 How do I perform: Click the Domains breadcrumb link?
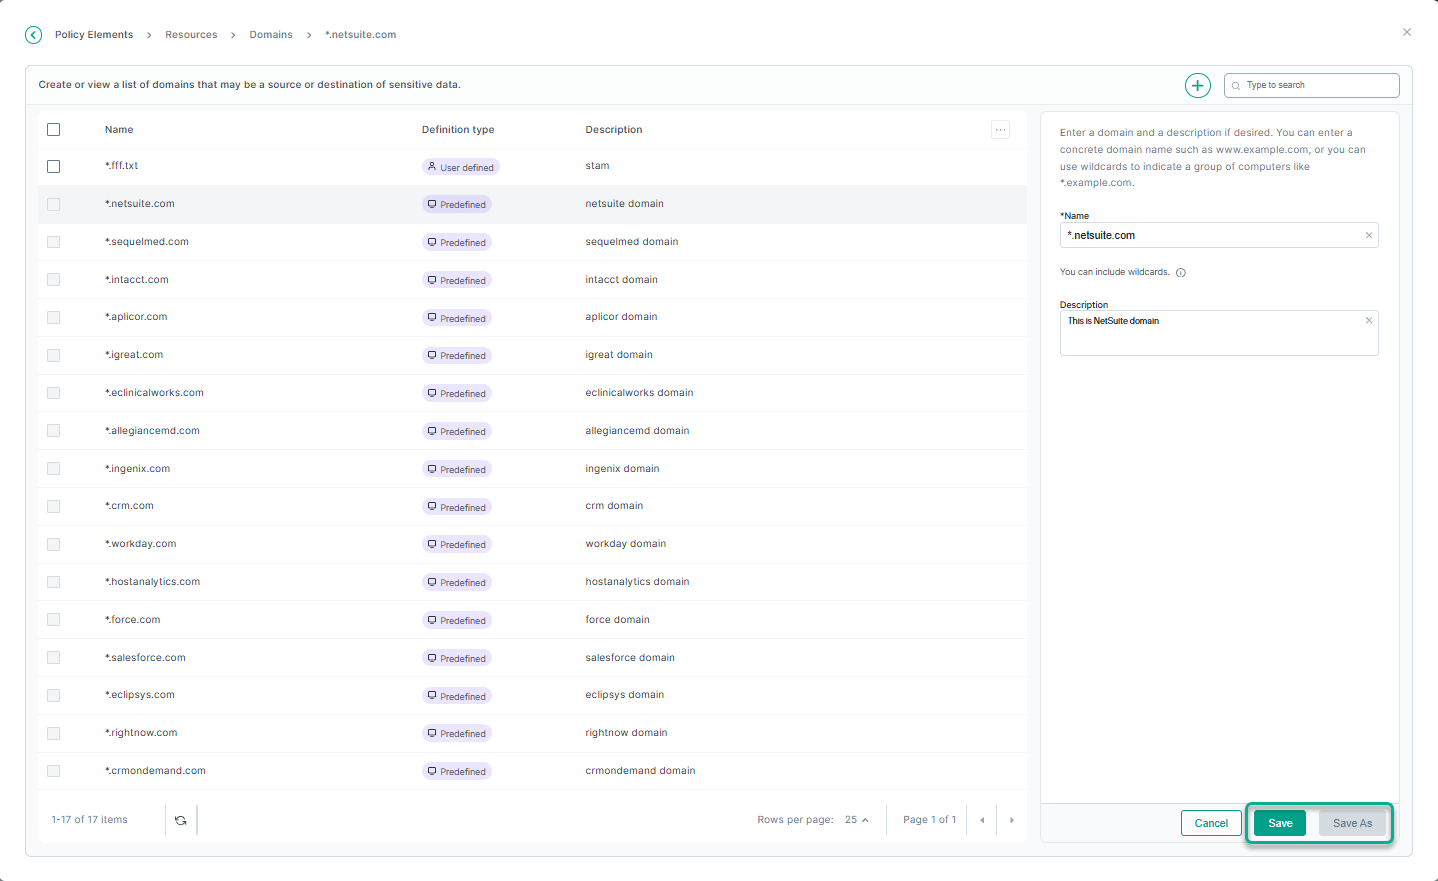(271, 35)
